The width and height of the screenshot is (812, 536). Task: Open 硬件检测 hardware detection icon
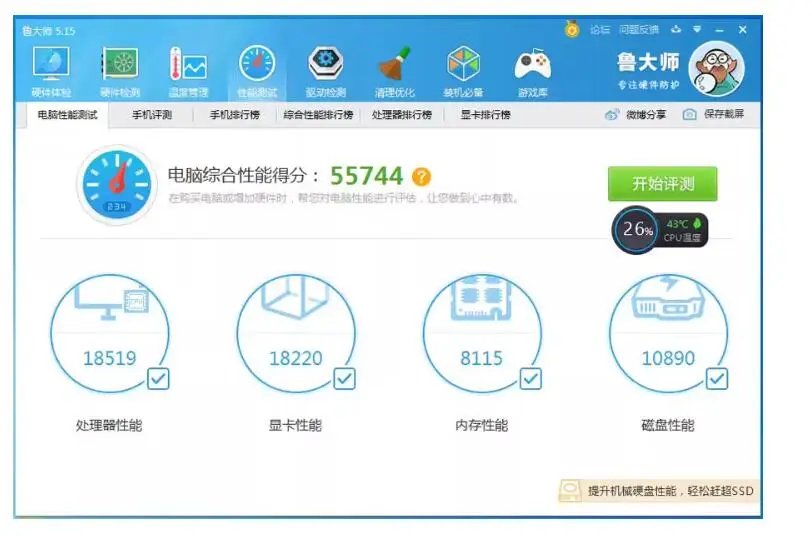[119, 71]
